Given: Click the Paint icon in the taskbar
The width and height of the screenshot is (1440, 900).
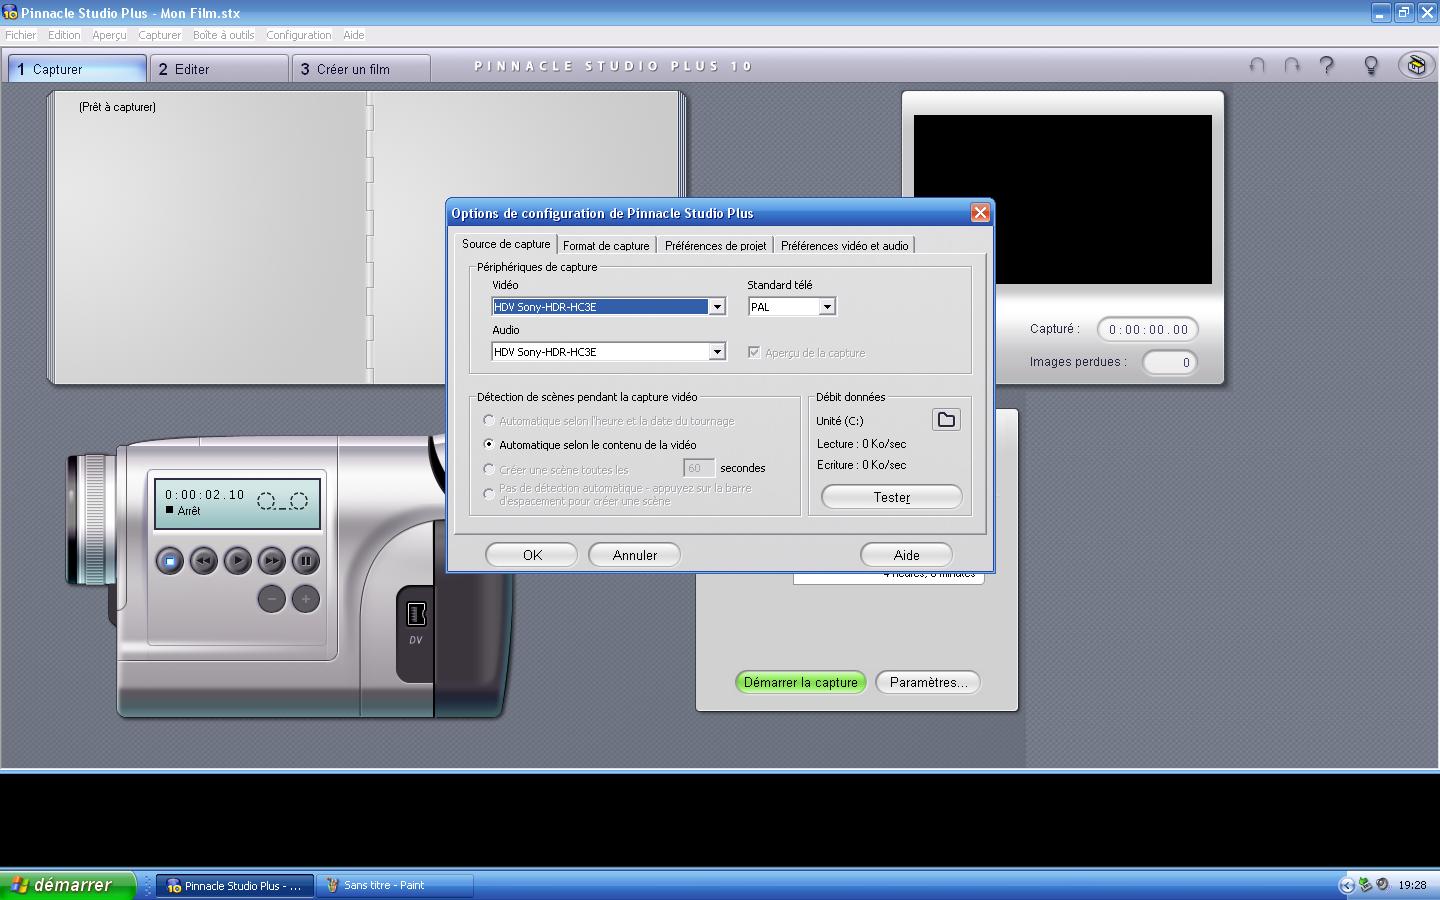Looking at the screenshot, I should [332, 885].
